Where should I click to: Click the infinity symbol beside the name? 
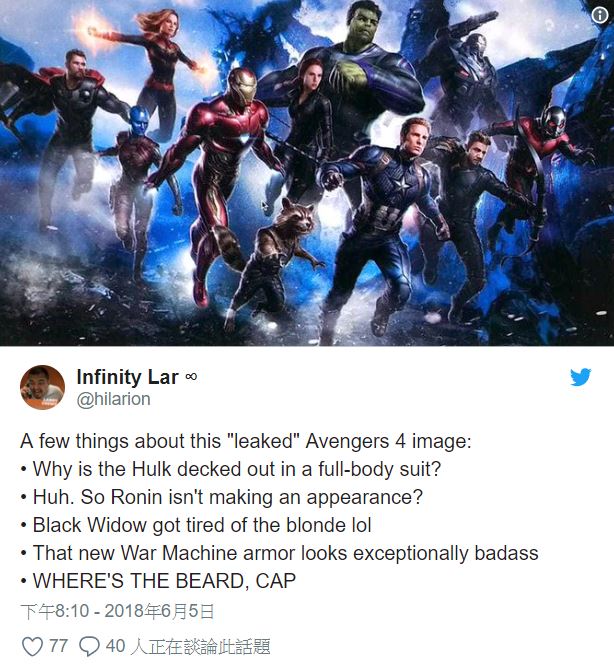click(191, 377)
